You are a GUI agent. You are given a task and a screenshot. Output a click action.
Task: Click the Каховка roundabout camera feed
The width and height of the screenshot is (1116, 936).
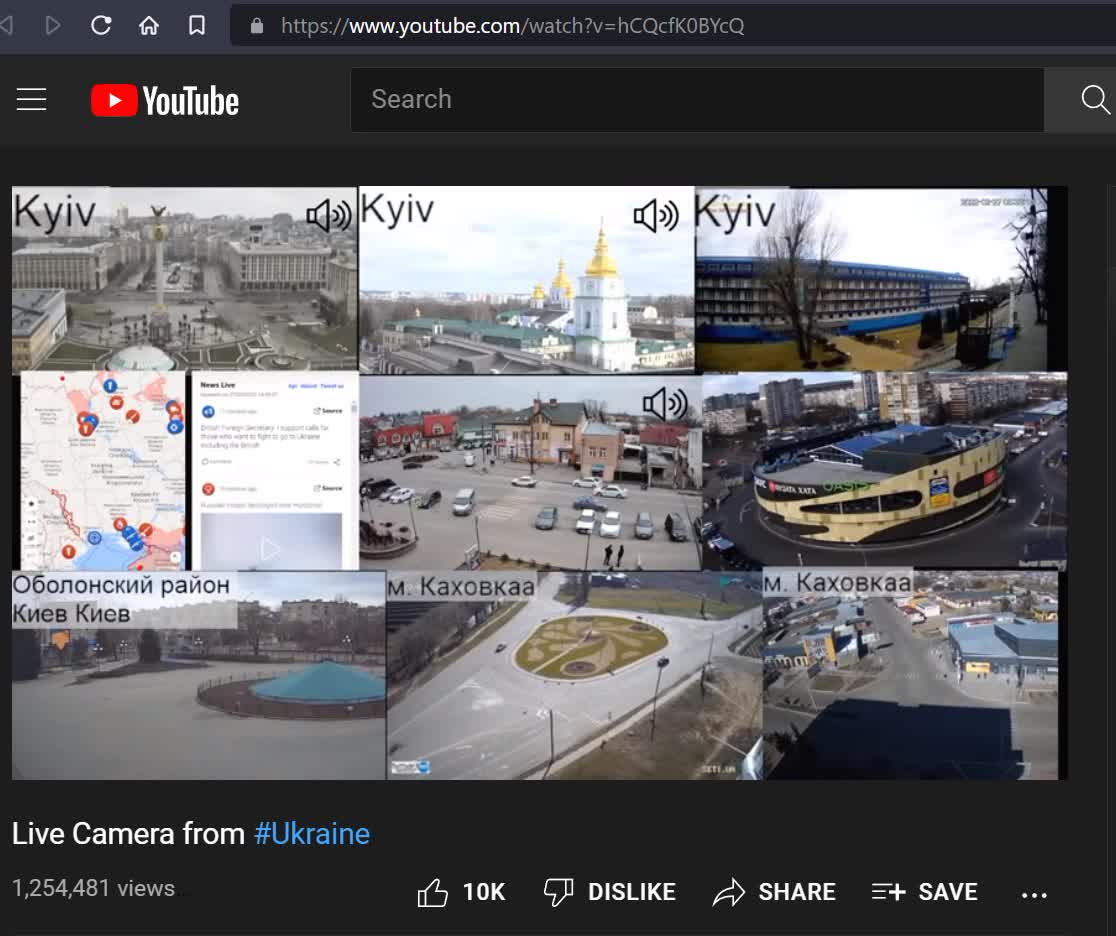click(x=574, y=675)
